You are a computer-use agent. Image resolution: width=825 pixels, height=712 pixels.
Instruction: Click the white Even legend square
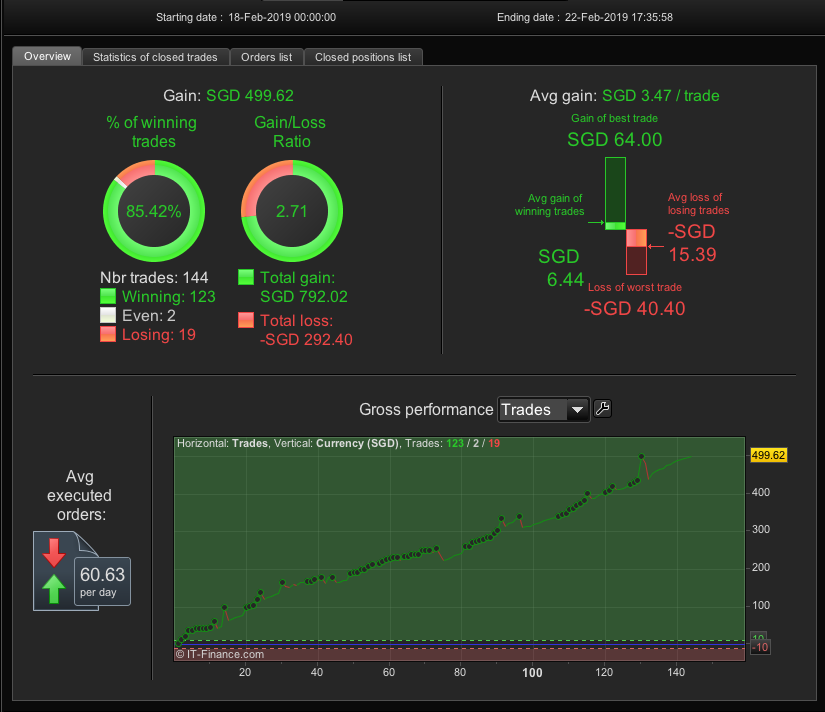pos(108,315)
